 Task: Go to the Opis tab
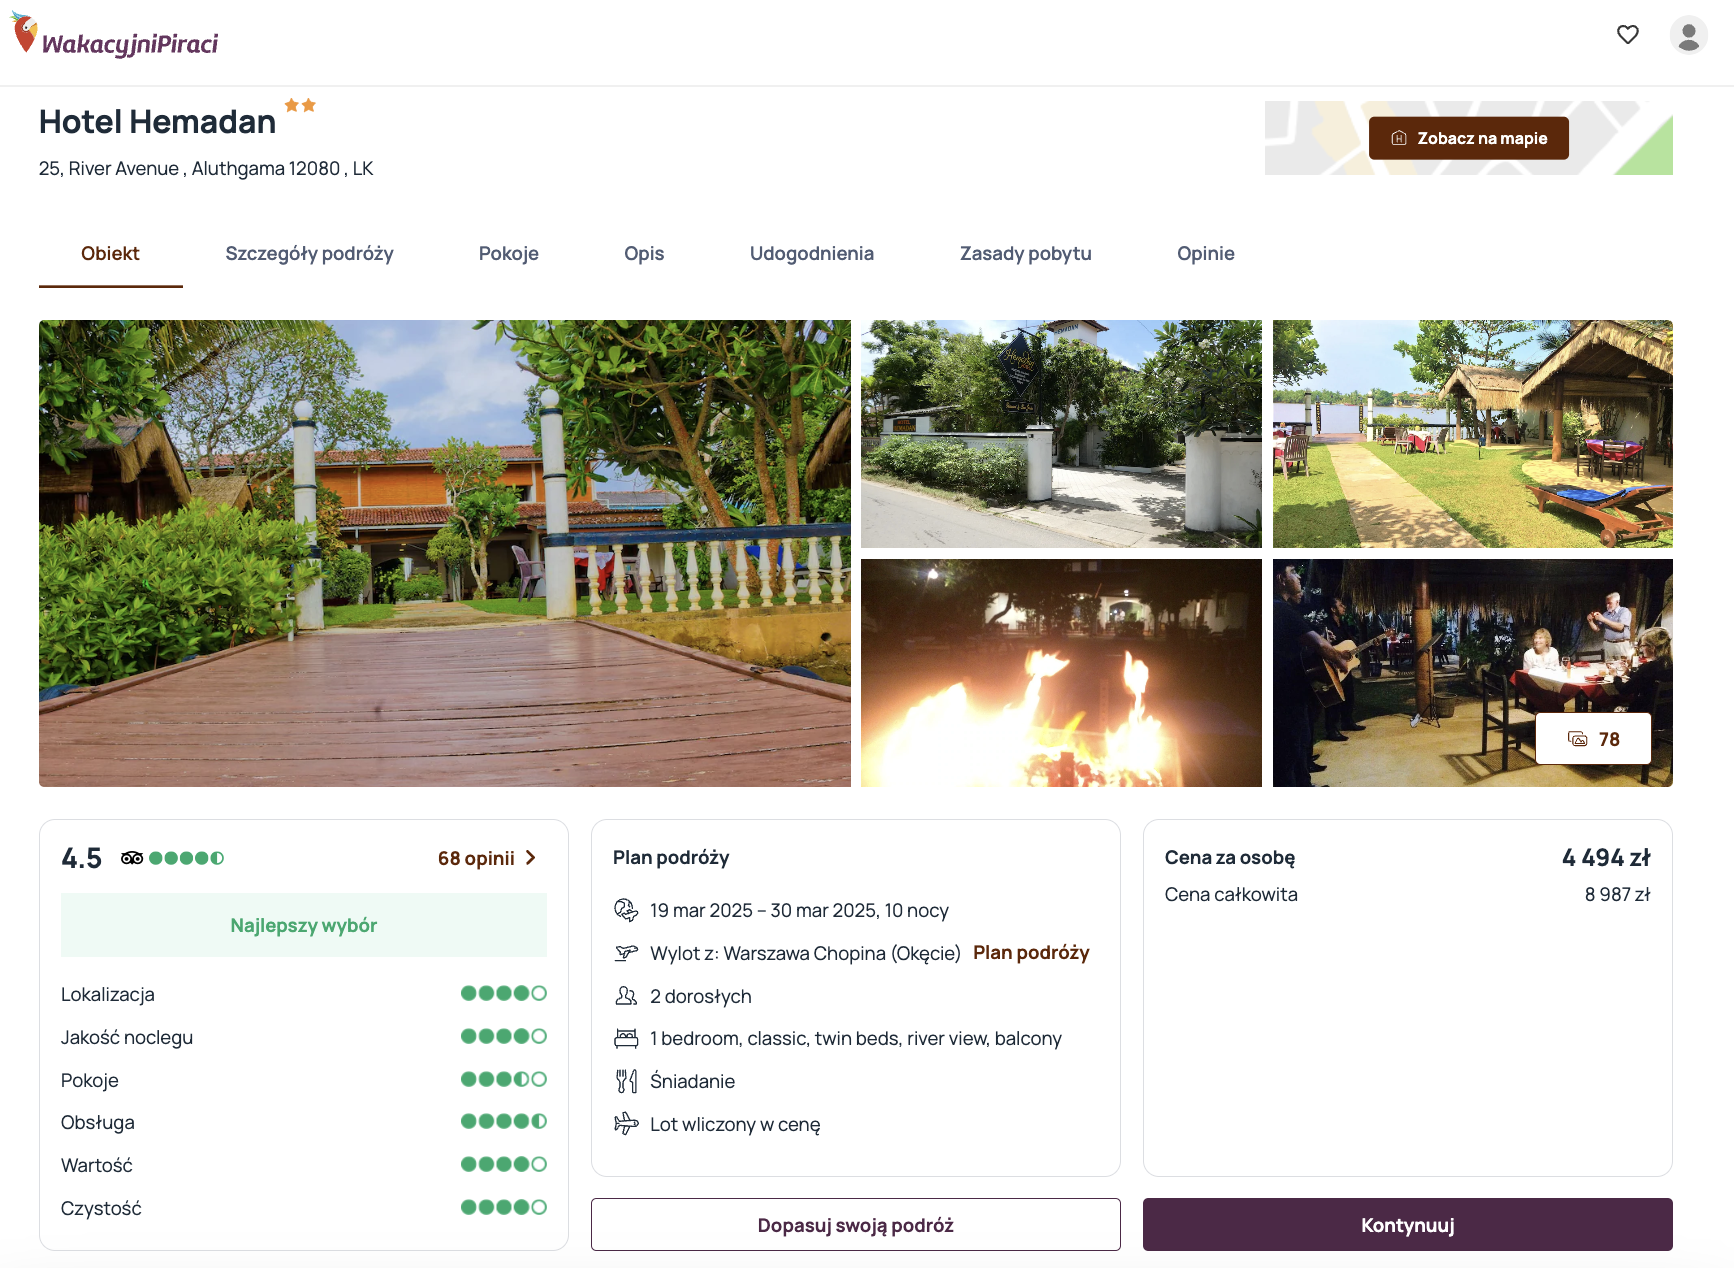(644, 254)
